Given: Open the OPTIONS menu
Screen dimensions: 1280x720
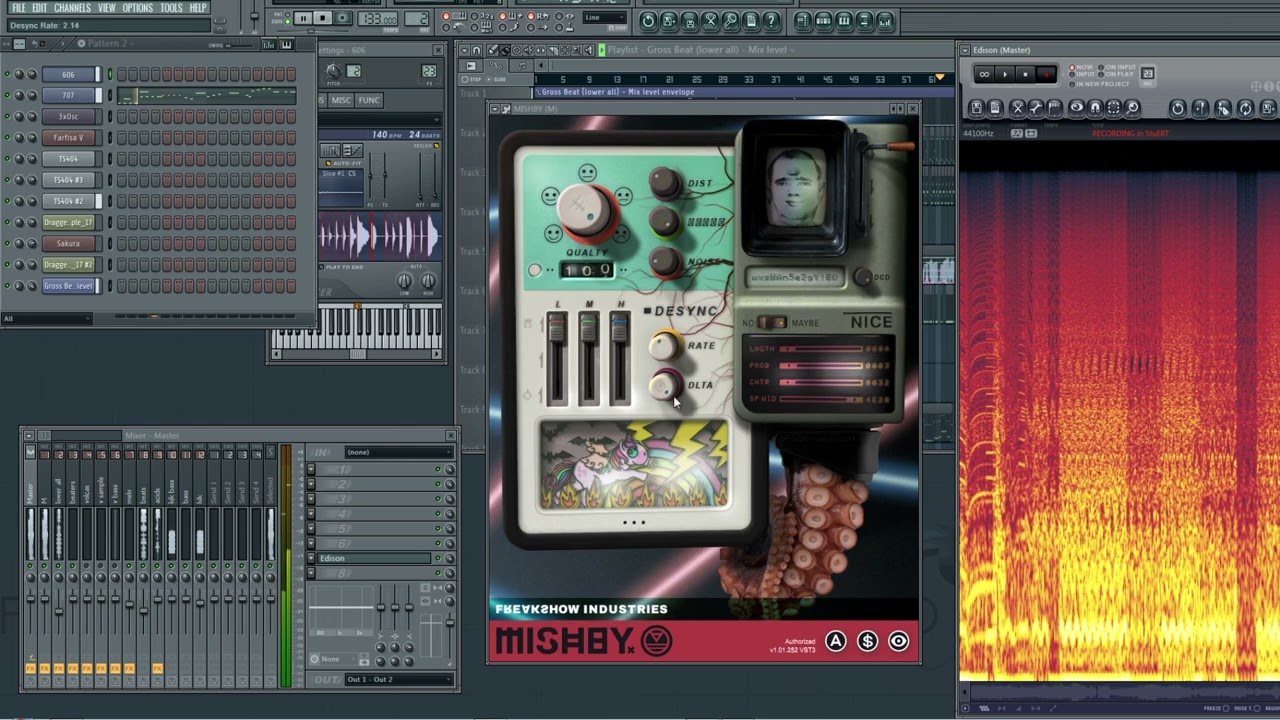Looking at the screenshot, I should point(138,8).
